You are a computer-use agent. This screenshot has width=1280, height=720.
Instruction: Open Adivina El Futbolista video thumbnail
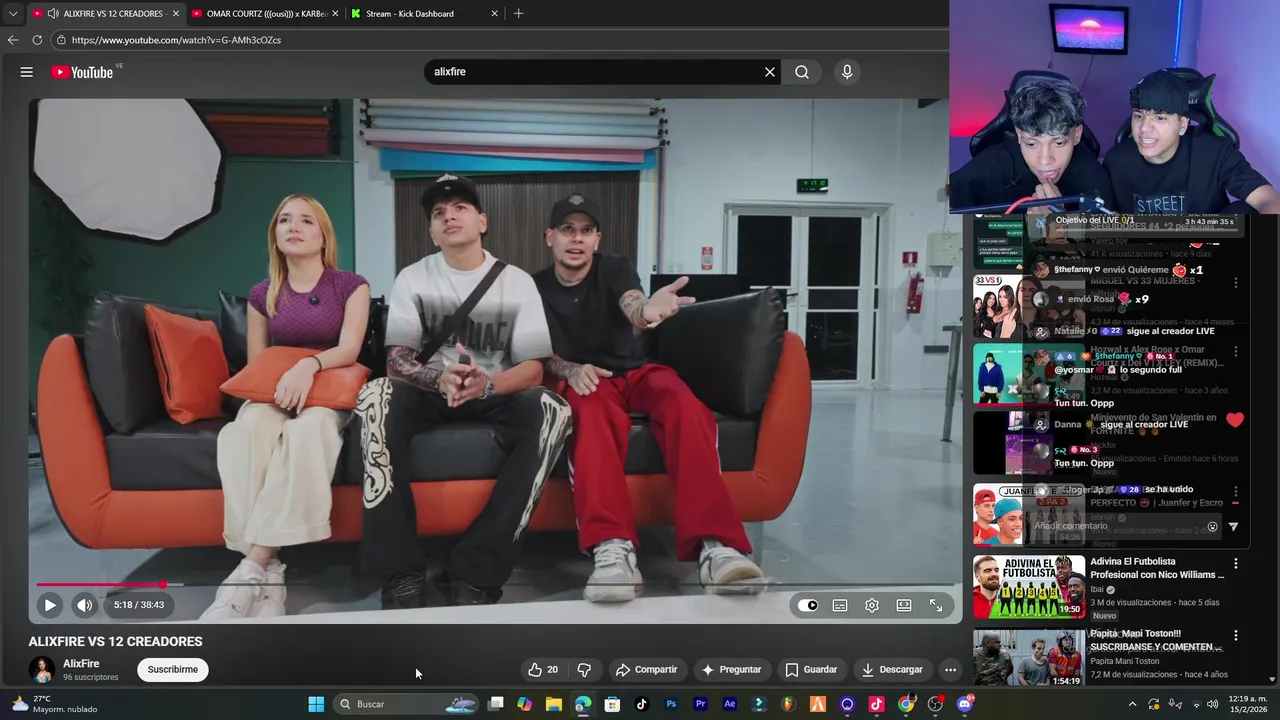1029,587
